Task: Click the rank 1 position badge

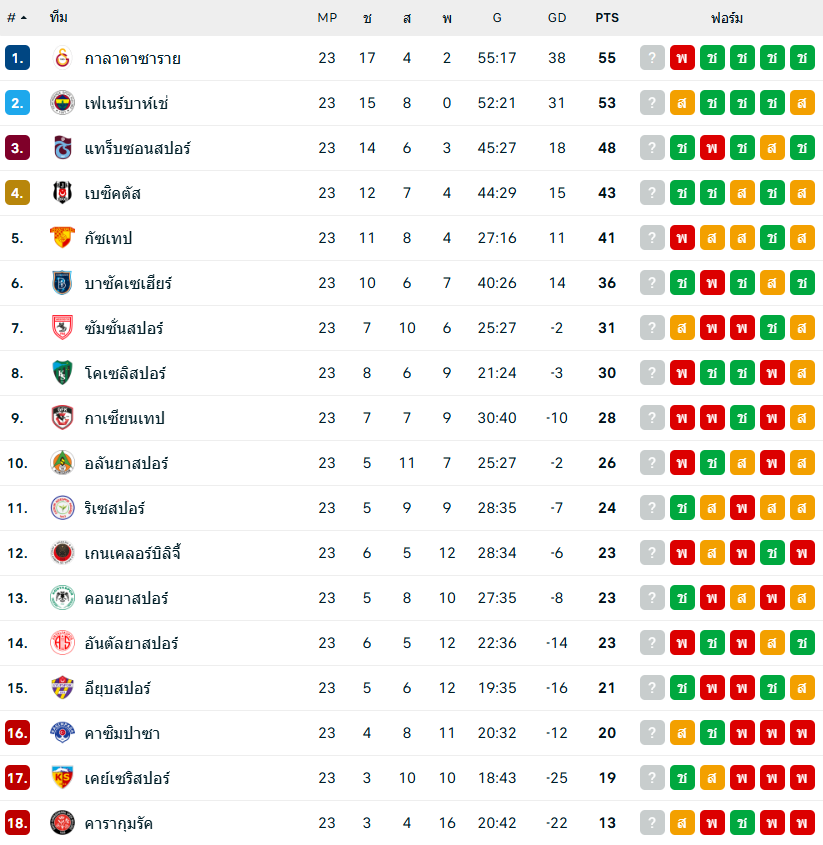Action: coord(17,58)
